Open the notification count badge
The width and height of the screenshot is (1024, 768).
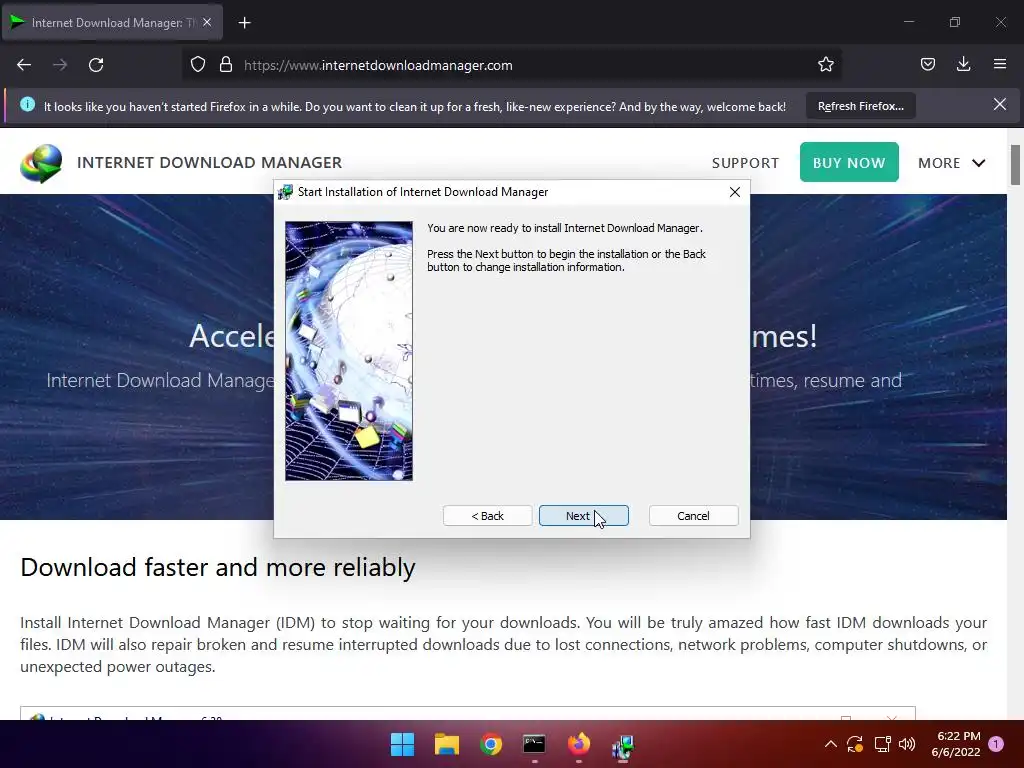[996, 744]
